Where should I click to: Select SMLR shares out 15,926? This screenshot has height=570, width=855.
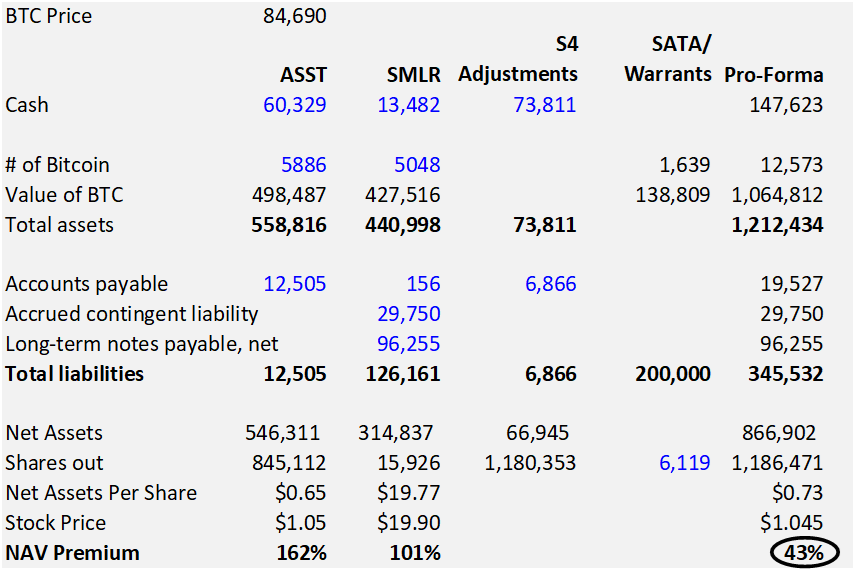click(x=408, y=463)
